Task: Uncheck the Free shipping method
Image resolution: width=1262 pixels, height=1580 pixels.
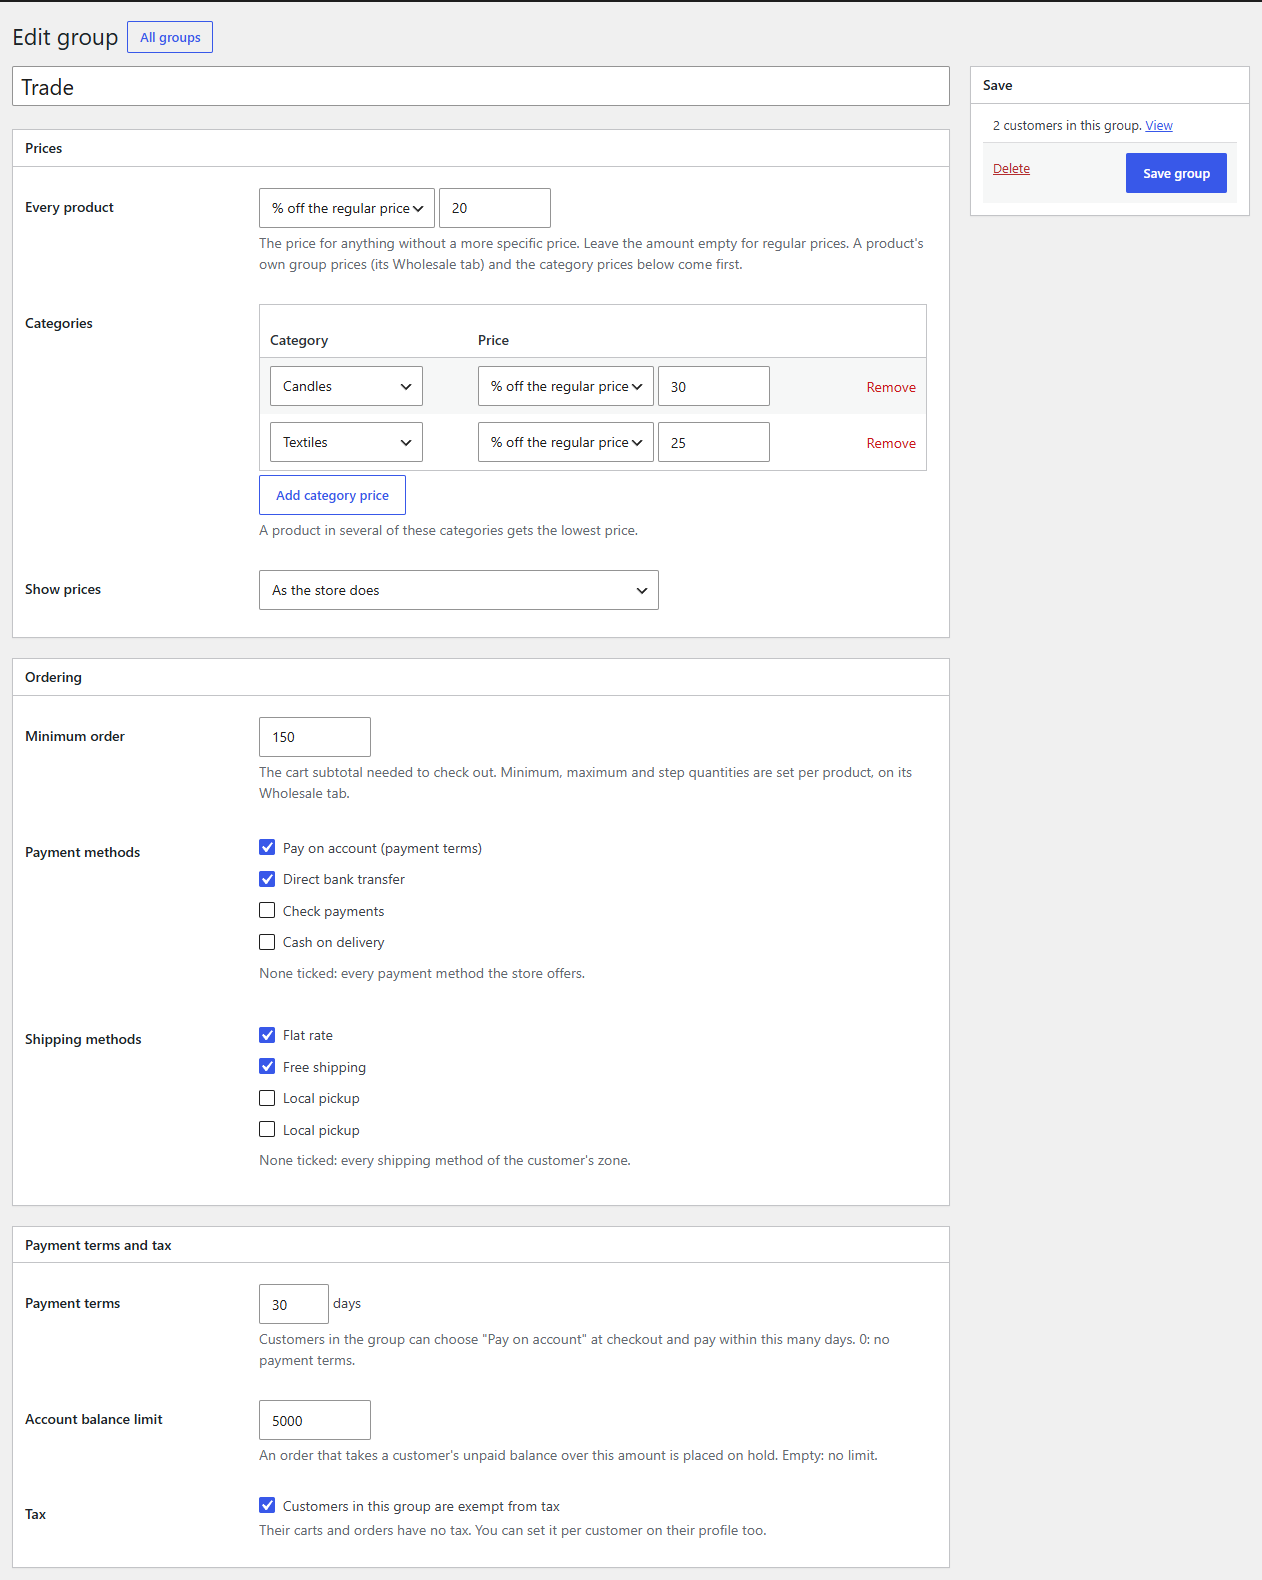Action: 267,1066
